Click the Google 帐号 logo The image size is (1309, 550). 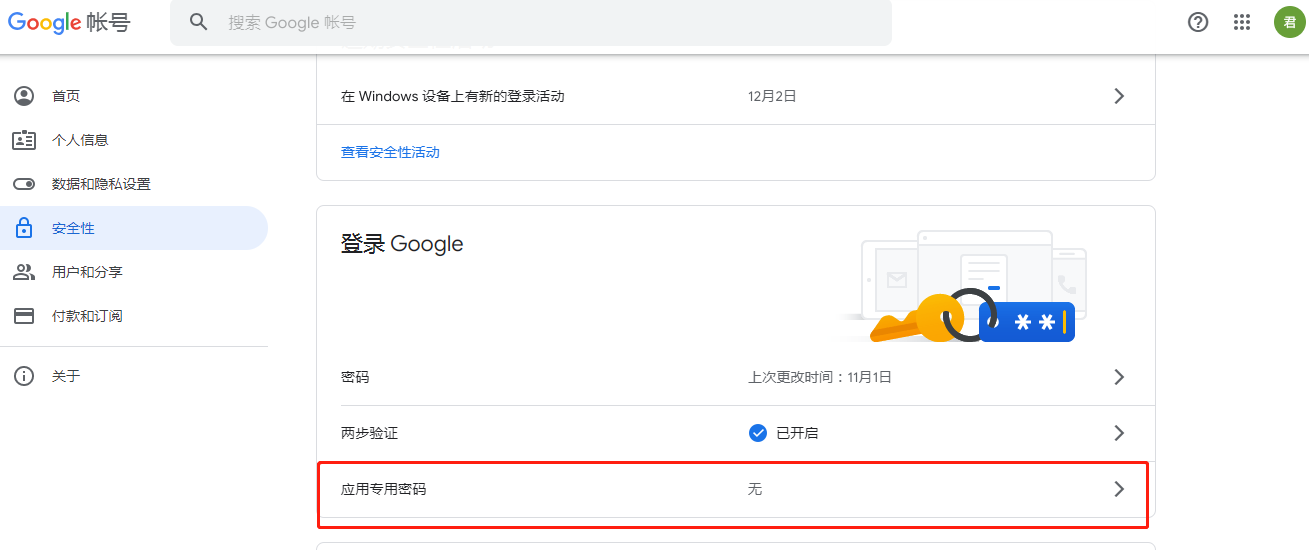pyautogui.click(x=69, y=22)
